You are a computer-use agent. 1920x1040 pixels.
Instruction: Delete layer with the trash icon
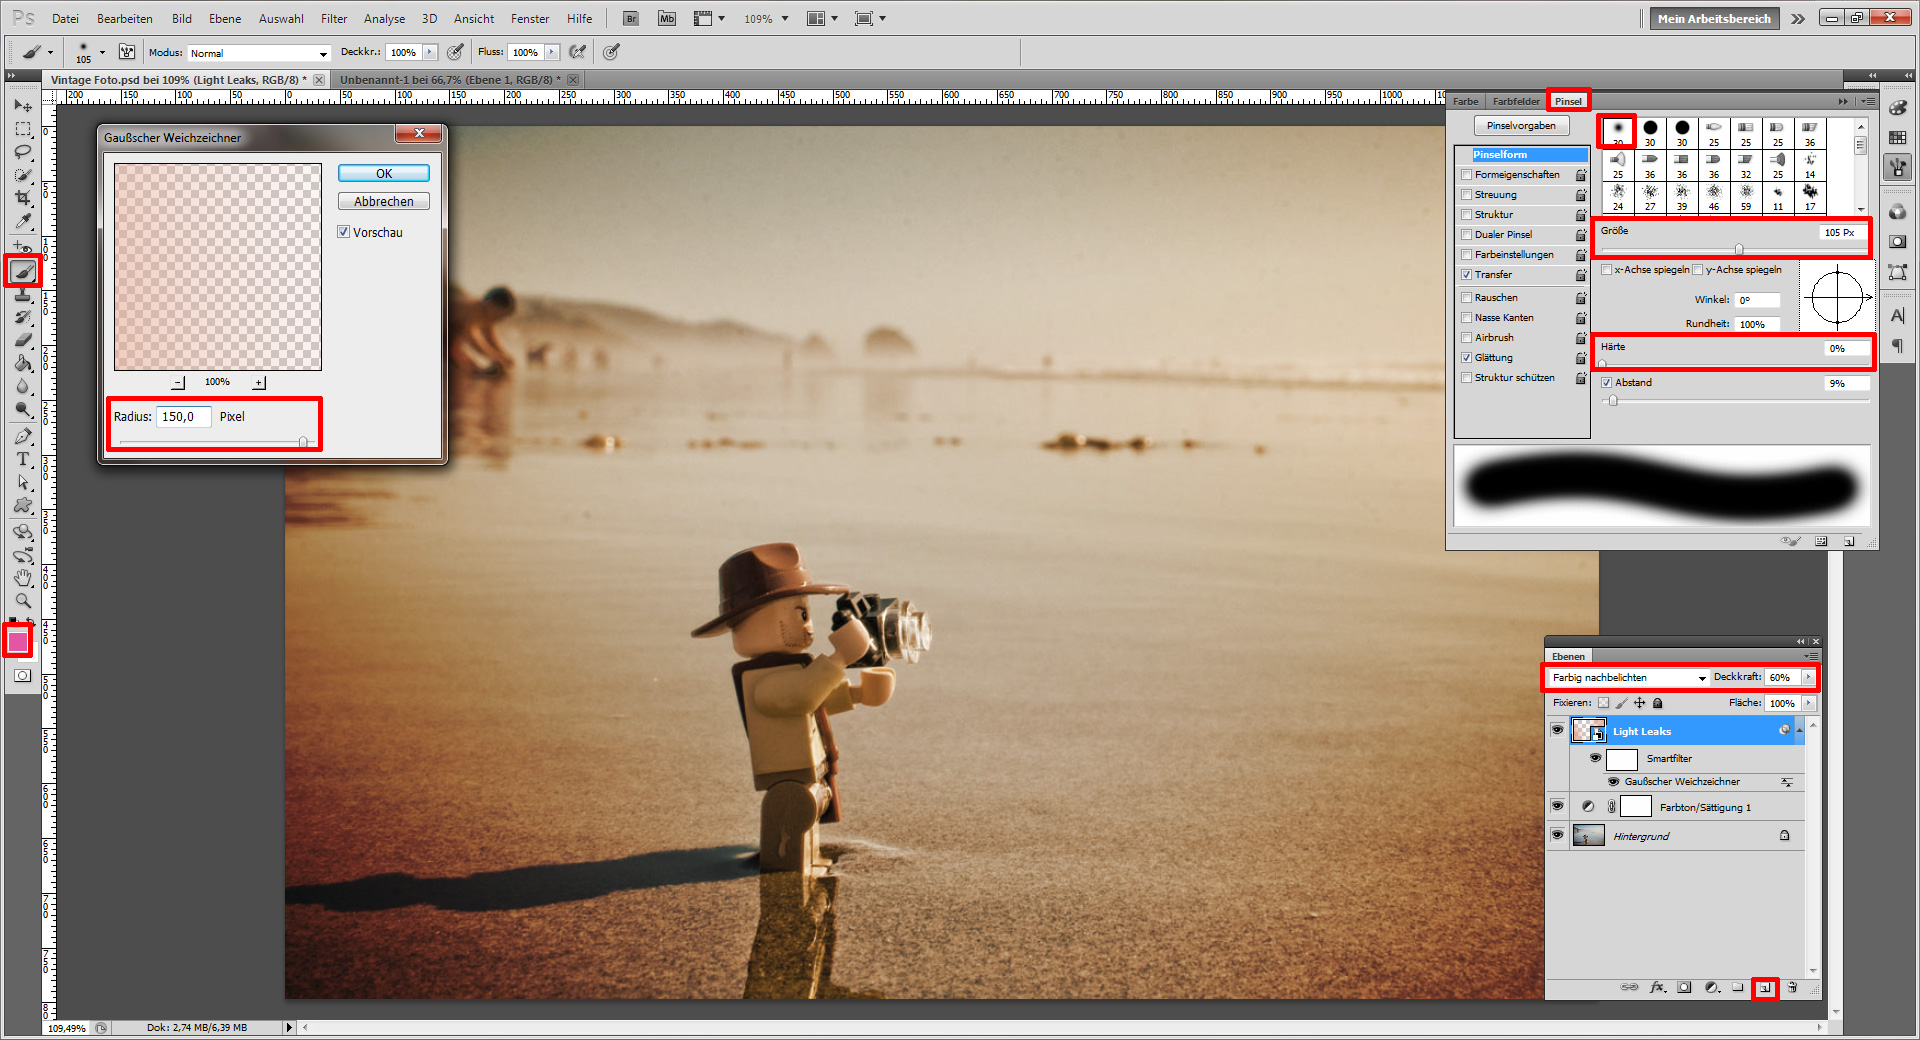(x=1792, y=988)
